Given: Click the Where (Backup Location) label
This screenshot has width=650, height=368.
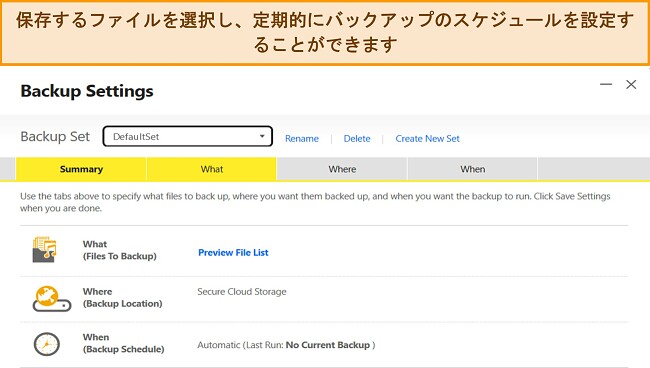Looking at the screenshot, I should (x=122, y=298).
